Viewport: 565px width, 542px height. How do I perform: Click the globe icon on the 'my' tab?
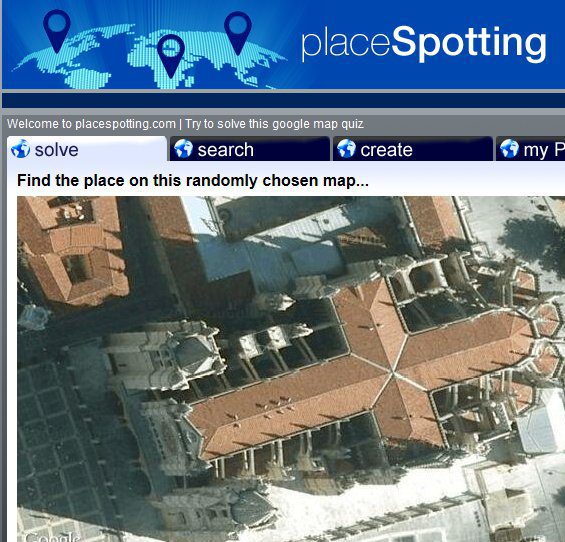pos(509,149)
